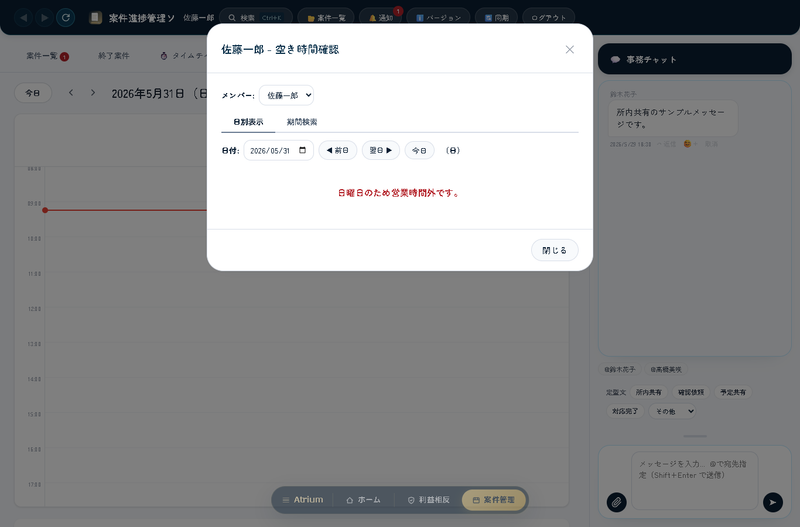The height and width of the screenshot is (527, 800).
Task: Select the 日別表示 tab
Action: coord(248,122)
